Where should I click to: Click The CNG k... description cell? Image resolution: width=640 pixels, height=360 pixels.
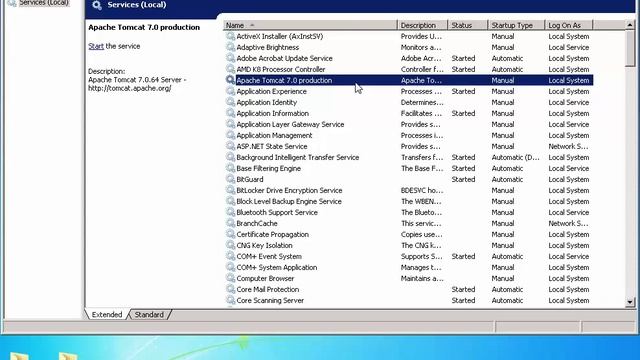click(x=421, y=246)
